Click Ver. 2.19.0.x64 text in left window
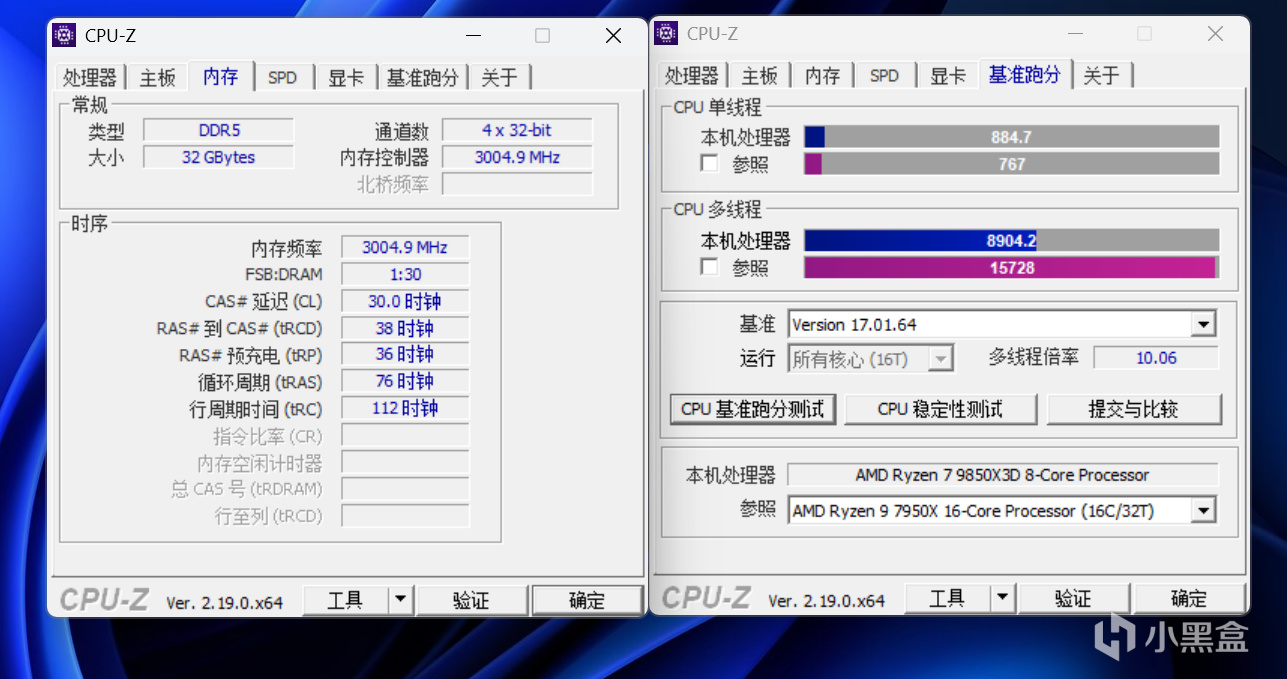This screenshot has width=1287, height=679. point(225,603)
